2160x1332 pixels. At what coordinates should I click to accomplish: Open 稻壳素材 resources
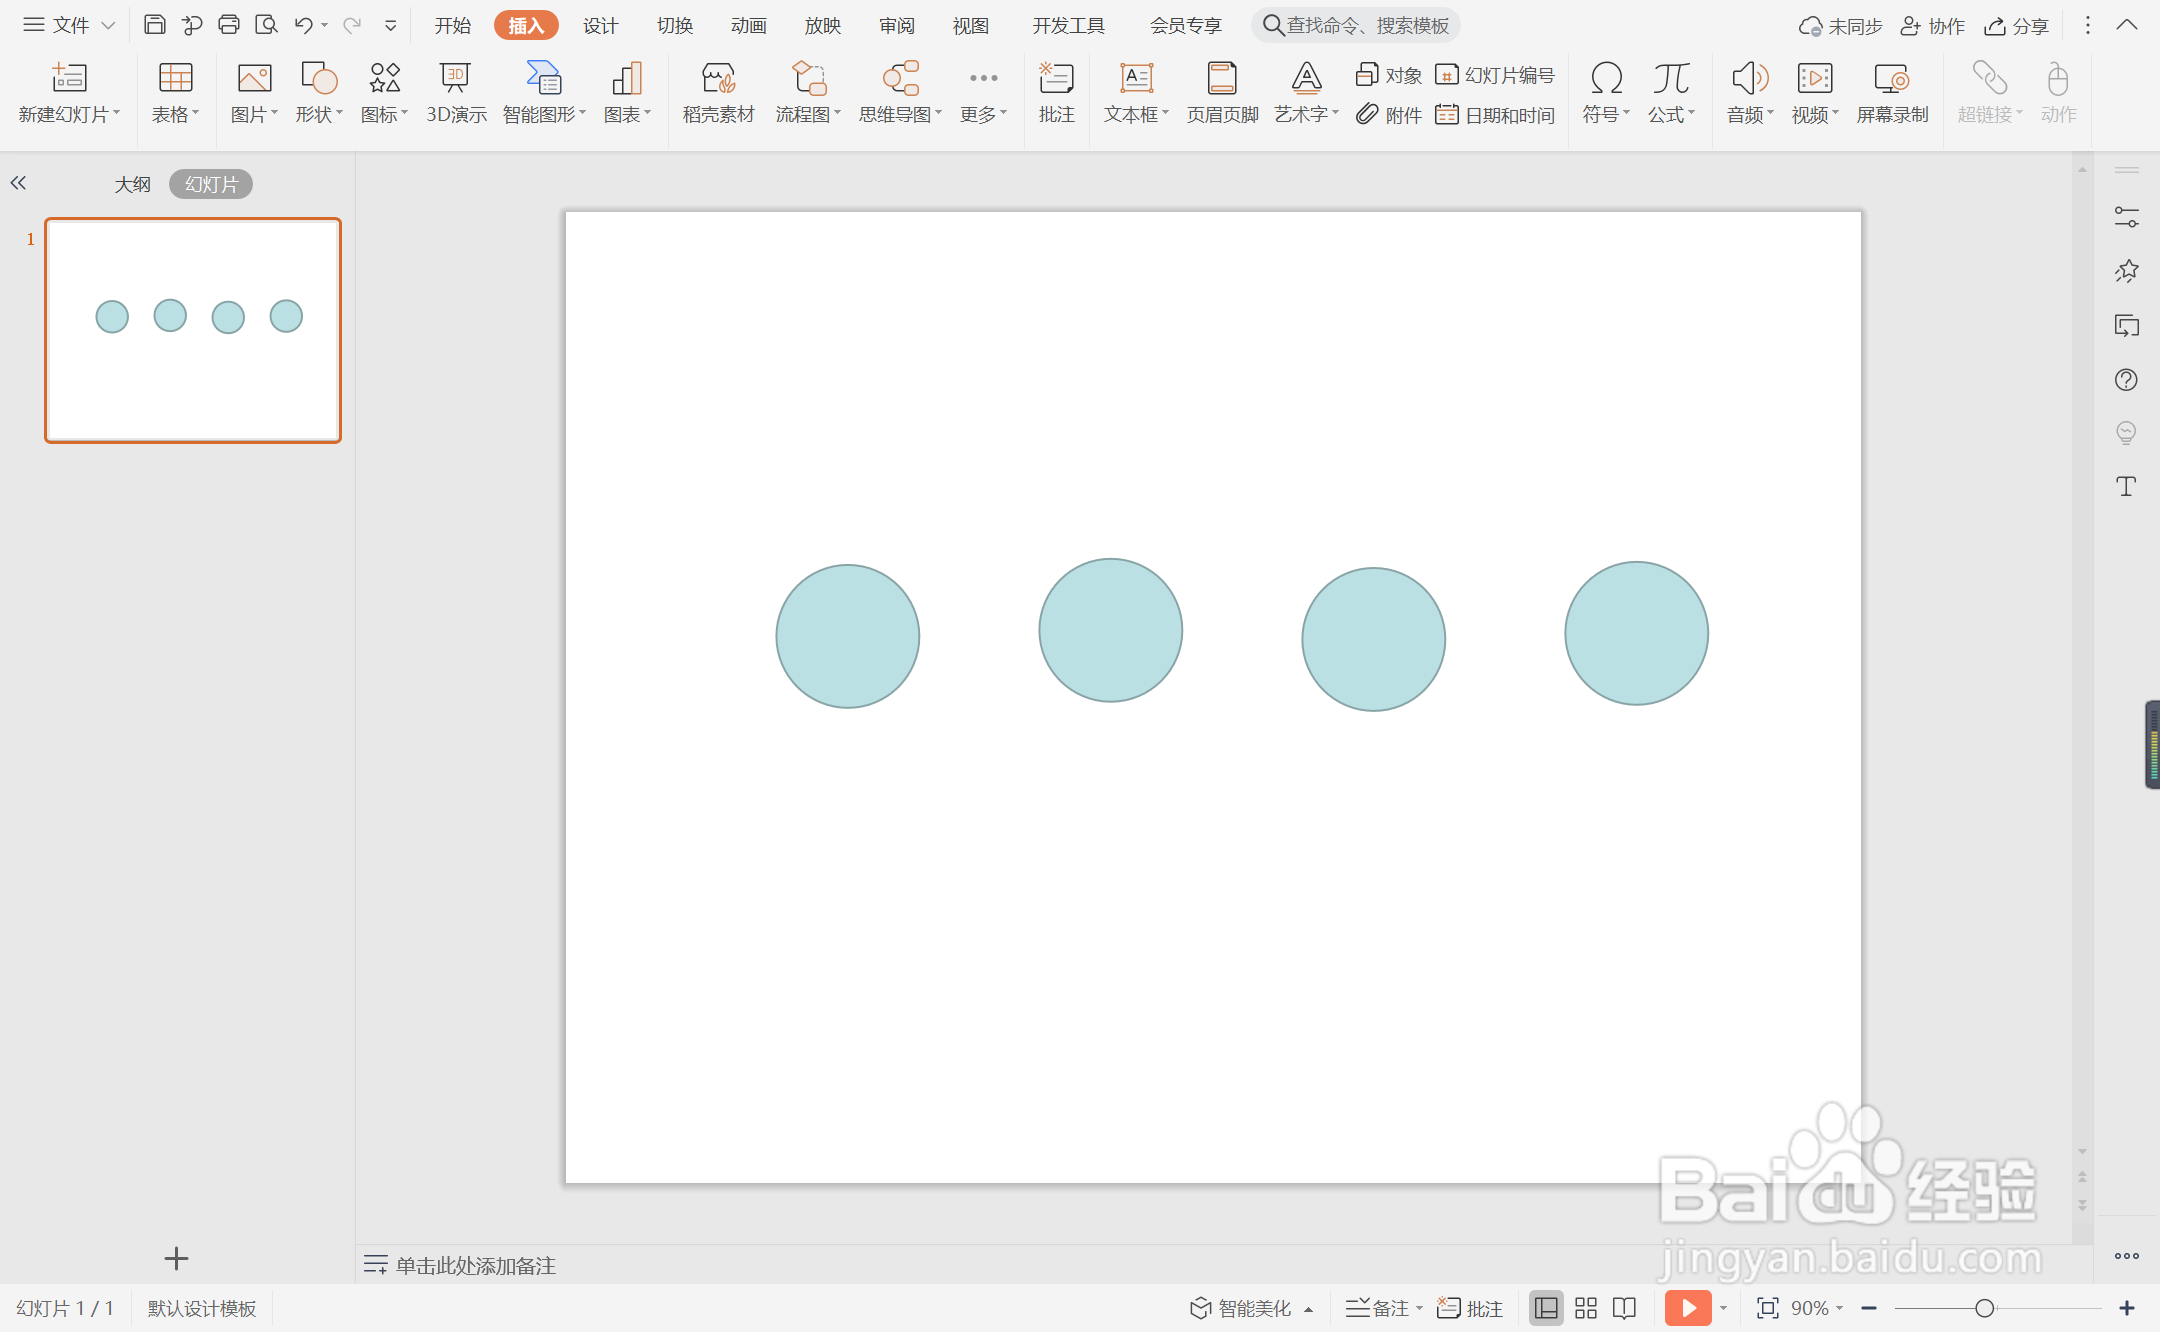tap(718, 93)
